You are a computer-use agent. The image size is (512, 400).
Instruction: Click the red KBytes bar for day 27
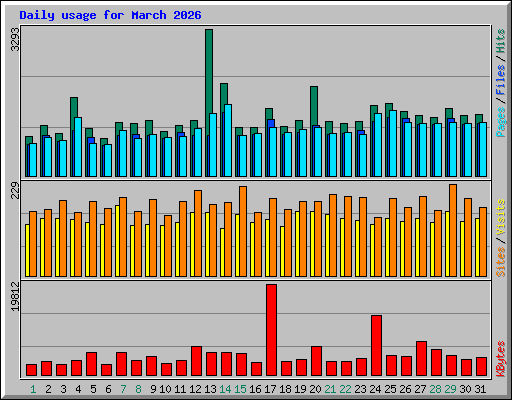click(x=421, y=359)
